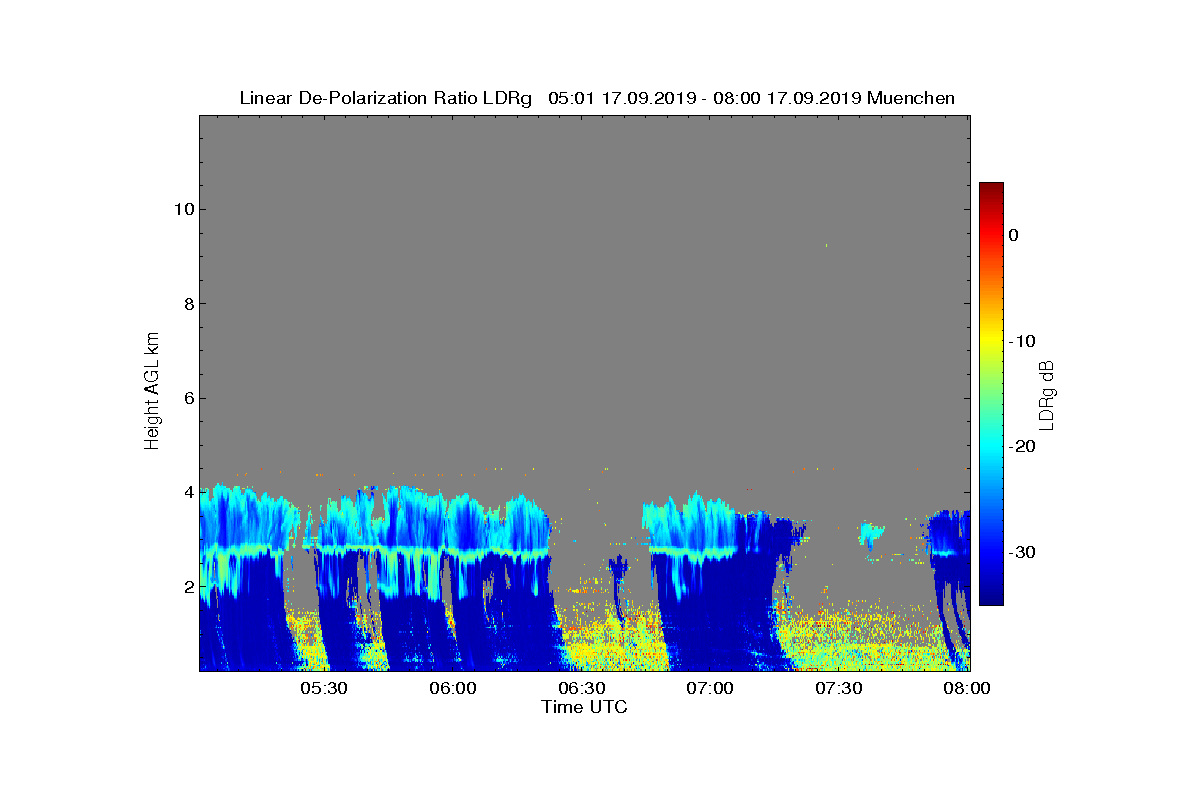Image resolution: width=1200 pixels, height=800 pixels.
Task: Click the "06:00" time tick label
Action: tap(452, 689)
